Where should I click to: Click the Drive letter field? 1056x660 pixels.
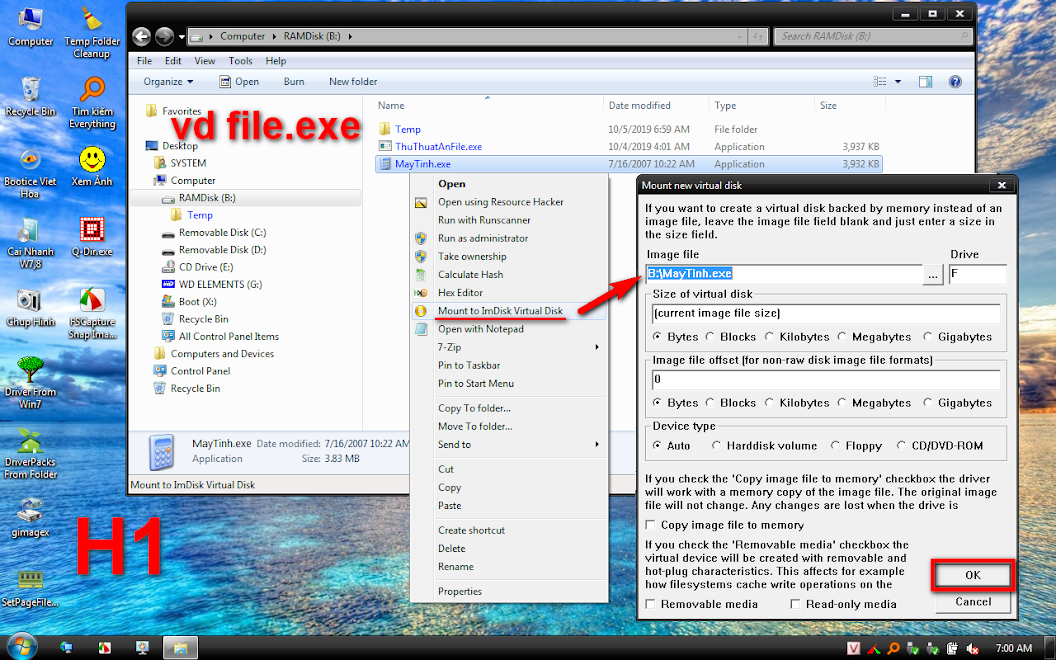click(977, 274)
